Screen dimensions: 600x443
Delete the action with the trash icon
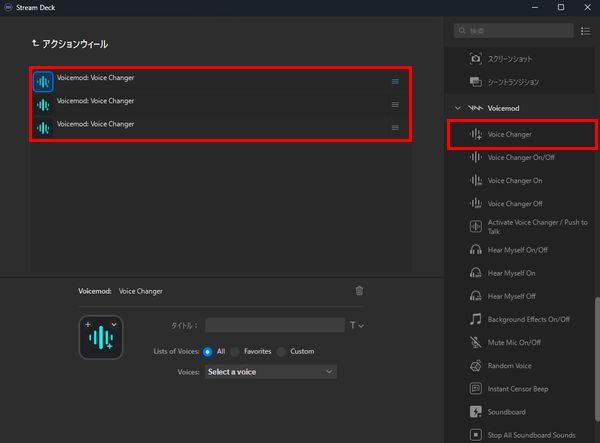(359, 291)
